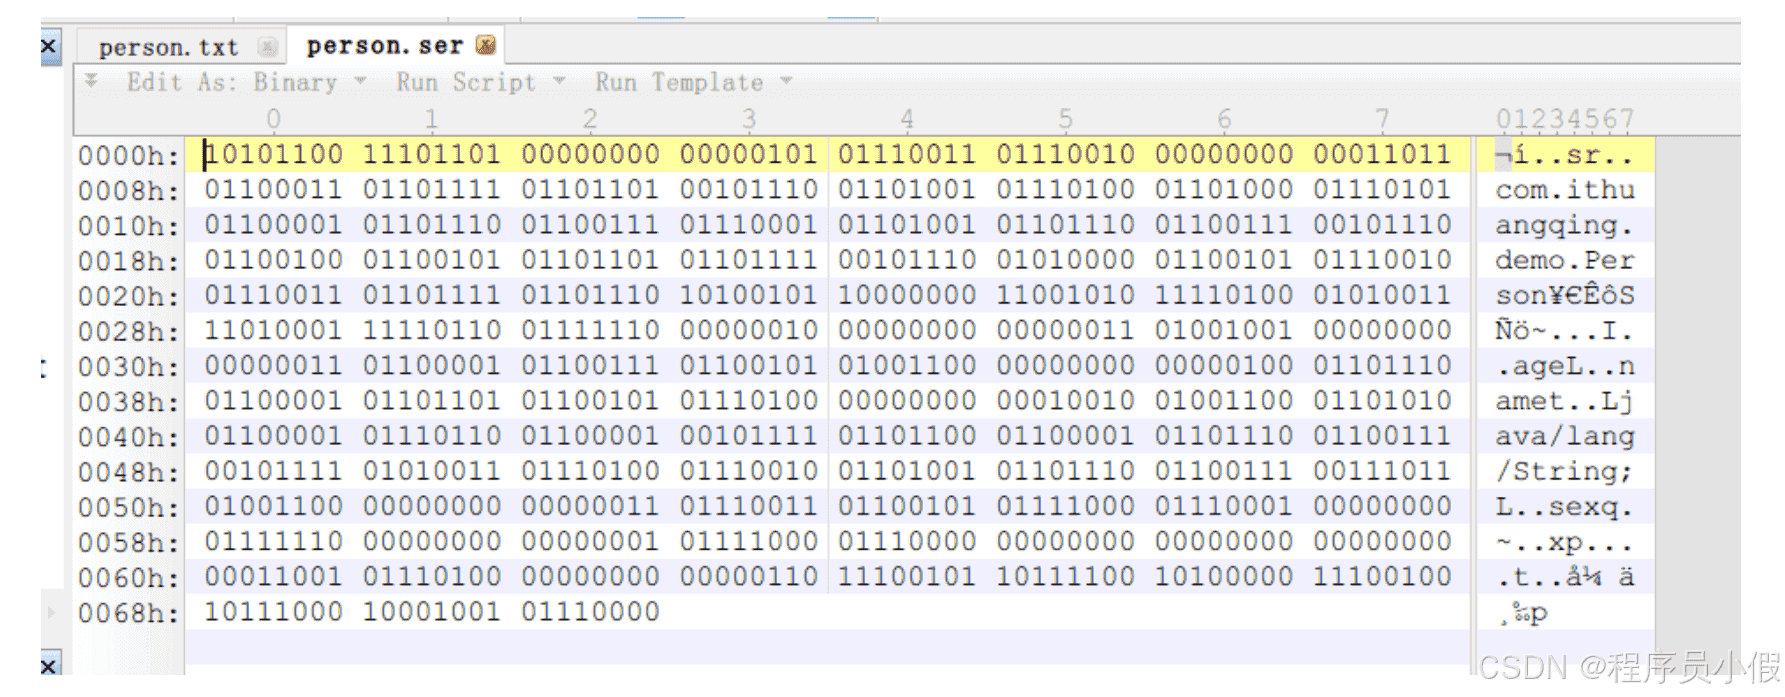Viewport: 1785px width, 697px height.
Task: Click byte 01010000 in row 0018h
Action: tap(1065, 259)
